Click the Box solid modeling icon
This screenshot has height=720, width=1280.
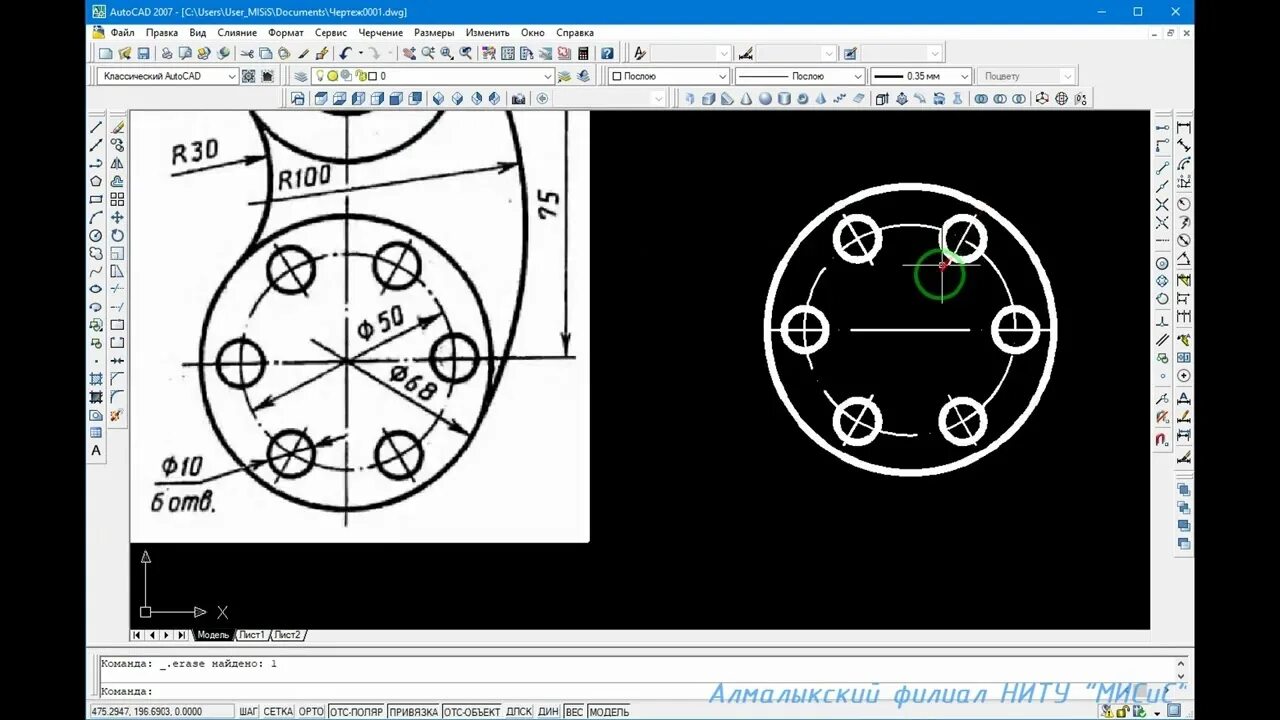point(708,98)
